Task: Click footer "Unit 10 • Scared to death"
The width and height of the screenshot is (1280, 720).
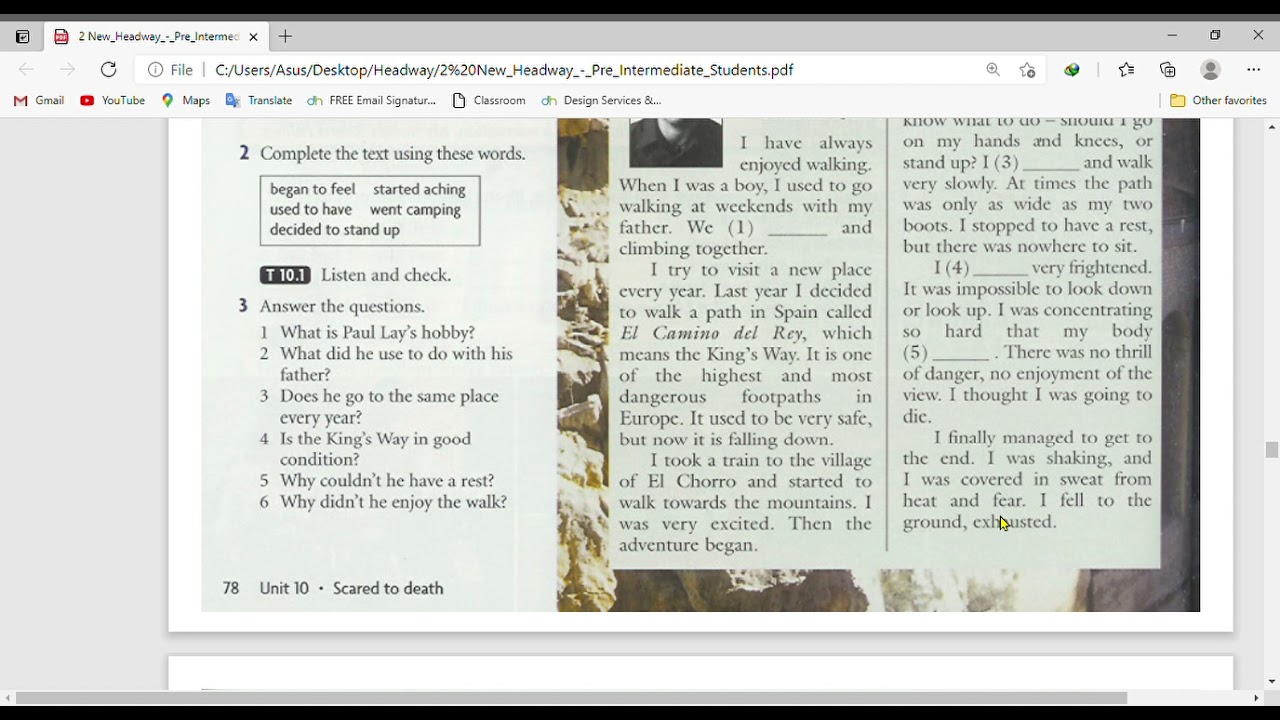Action: [x=351, y=588]
